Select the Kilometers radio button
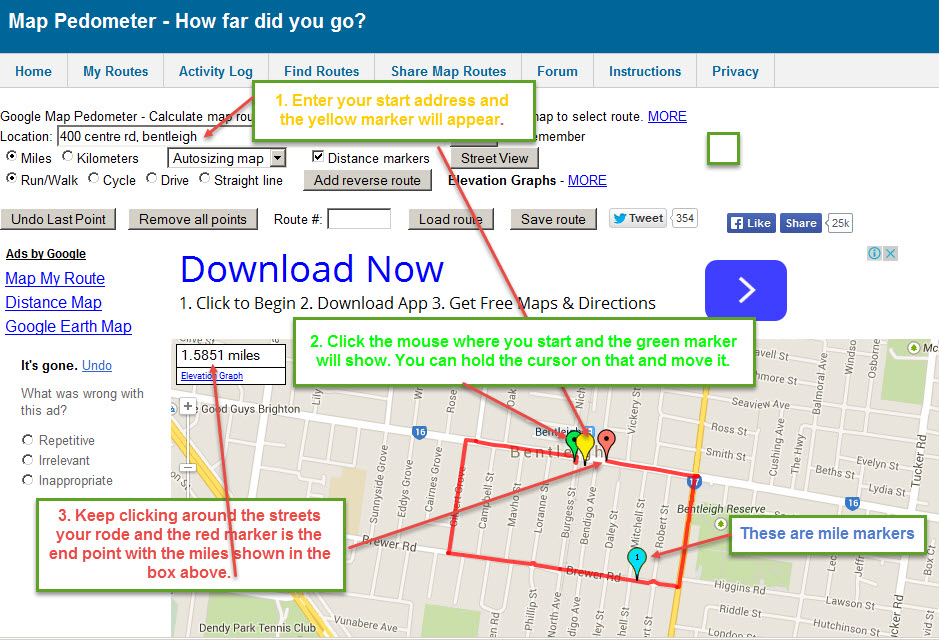939x640 pixels. [68, 158]
